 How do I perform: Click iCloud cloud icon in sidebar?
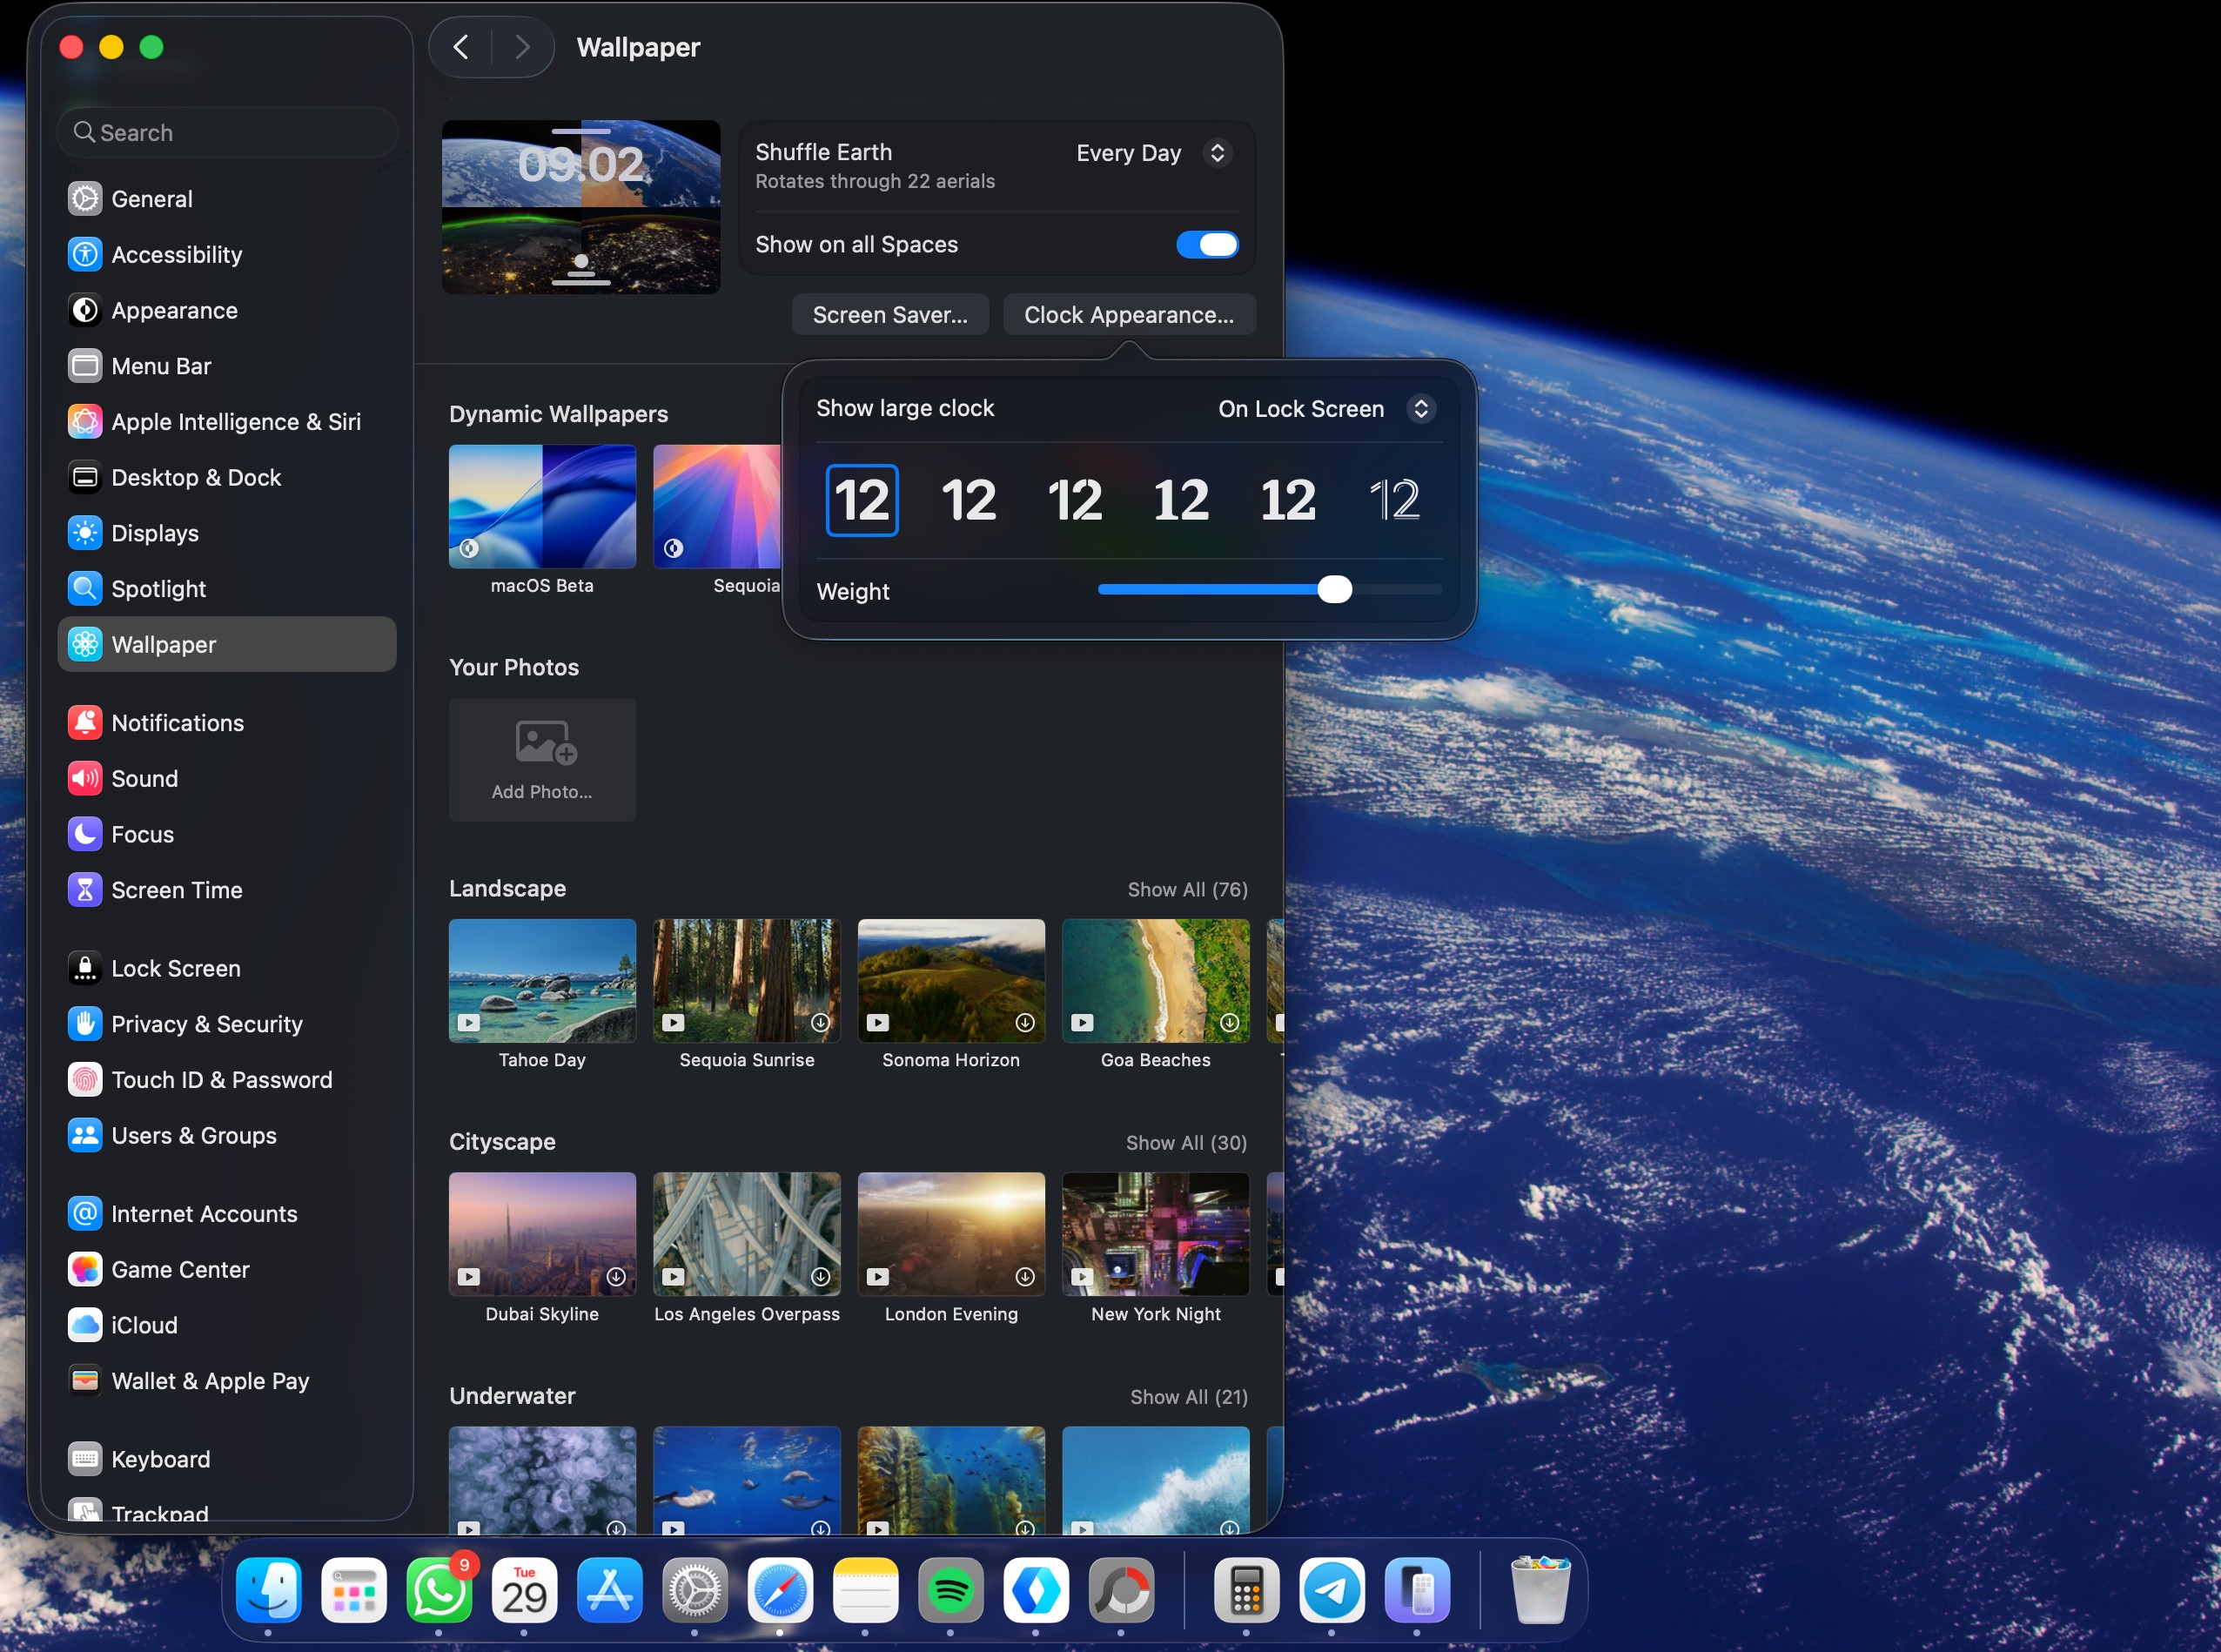[85, 1325]
